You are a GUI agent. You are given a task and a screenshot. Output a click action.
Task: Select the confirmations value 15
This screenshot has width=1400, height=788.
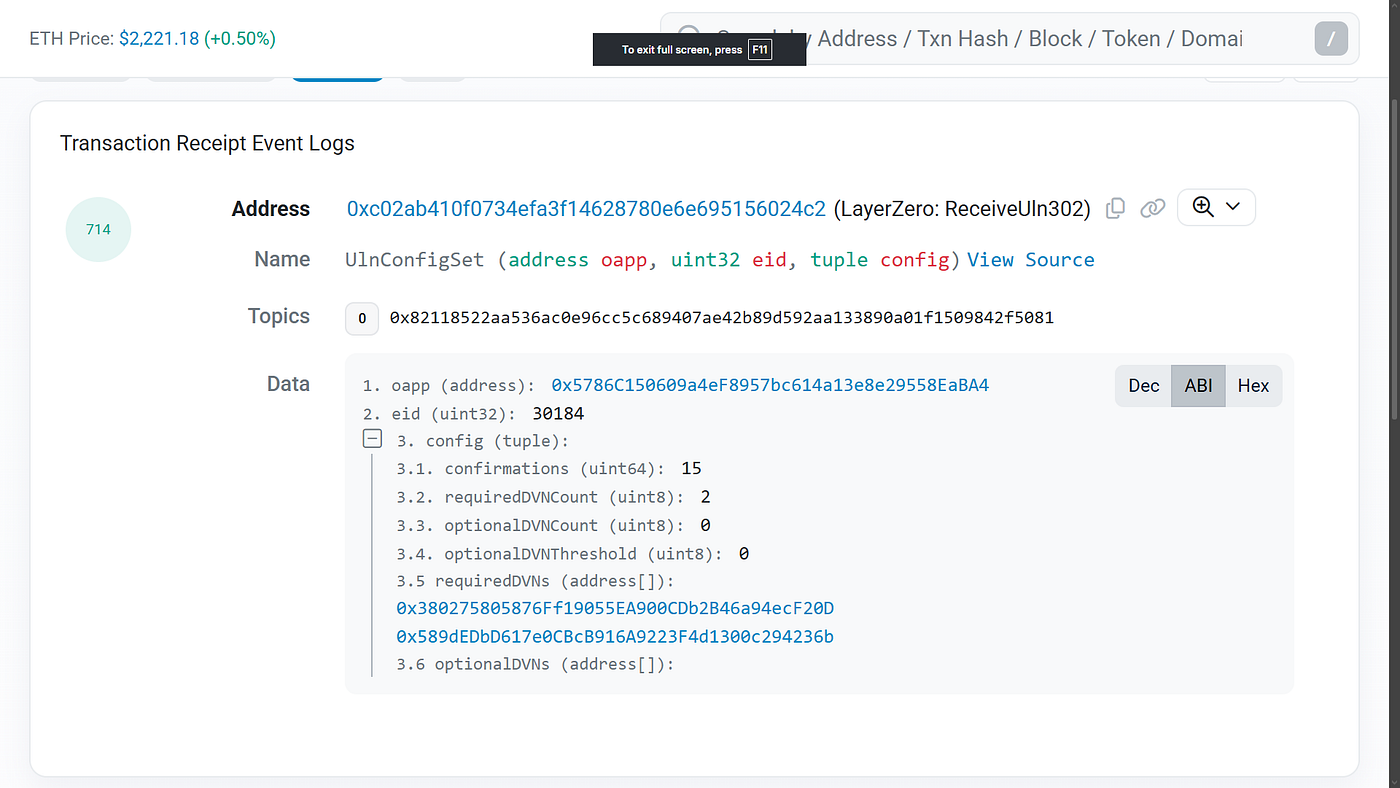(691, 468)
